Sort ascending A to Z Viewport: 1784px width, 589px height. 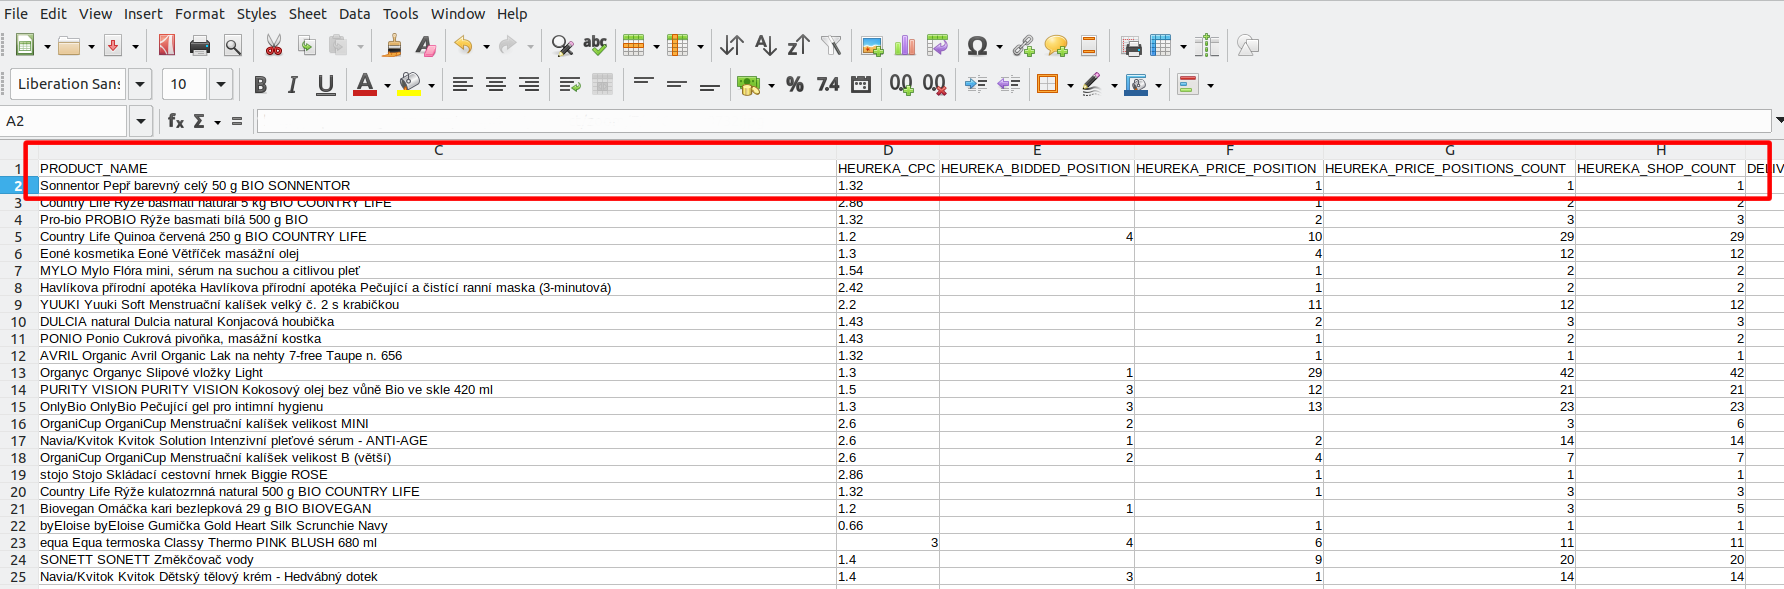click(x=765, y=46)
